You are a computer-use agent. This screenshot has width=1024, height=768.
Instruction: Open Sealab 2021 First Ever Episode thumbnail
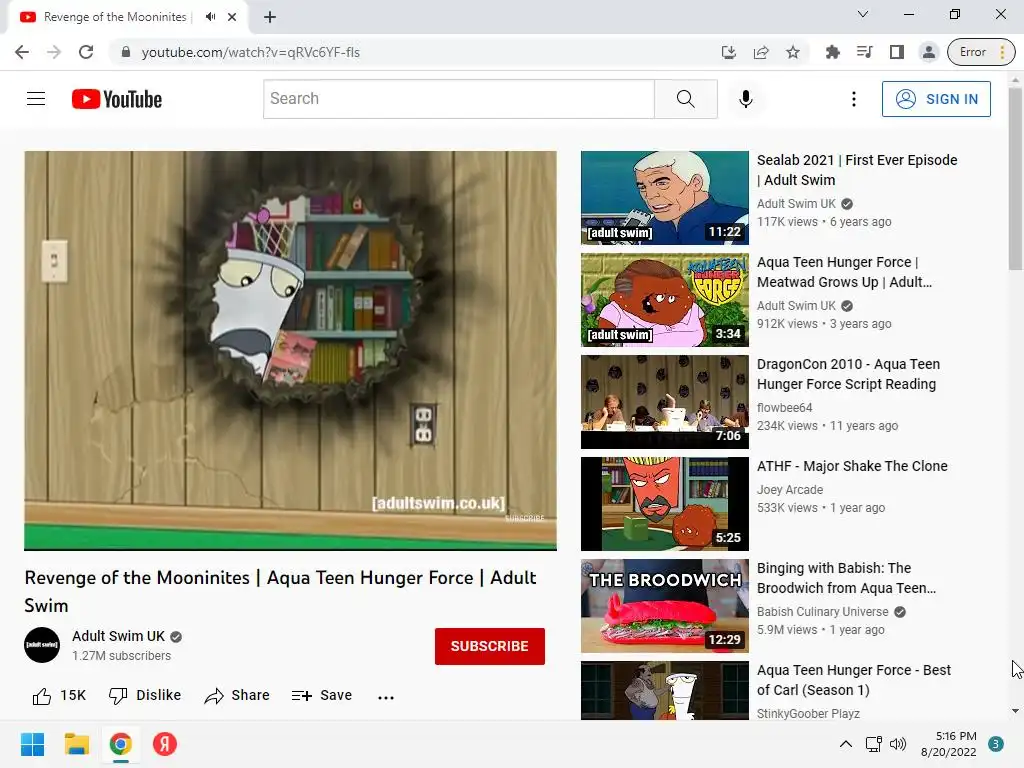click(x=665, y=198)
